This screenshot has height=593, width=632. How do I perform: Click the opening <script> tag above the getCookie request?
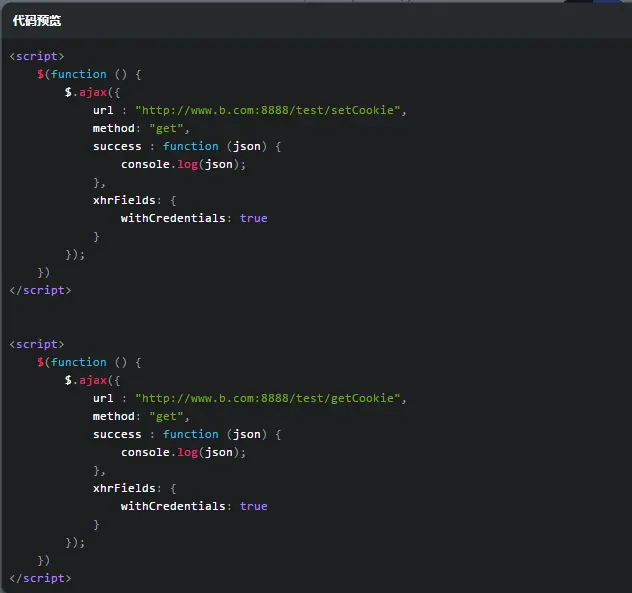37,344
